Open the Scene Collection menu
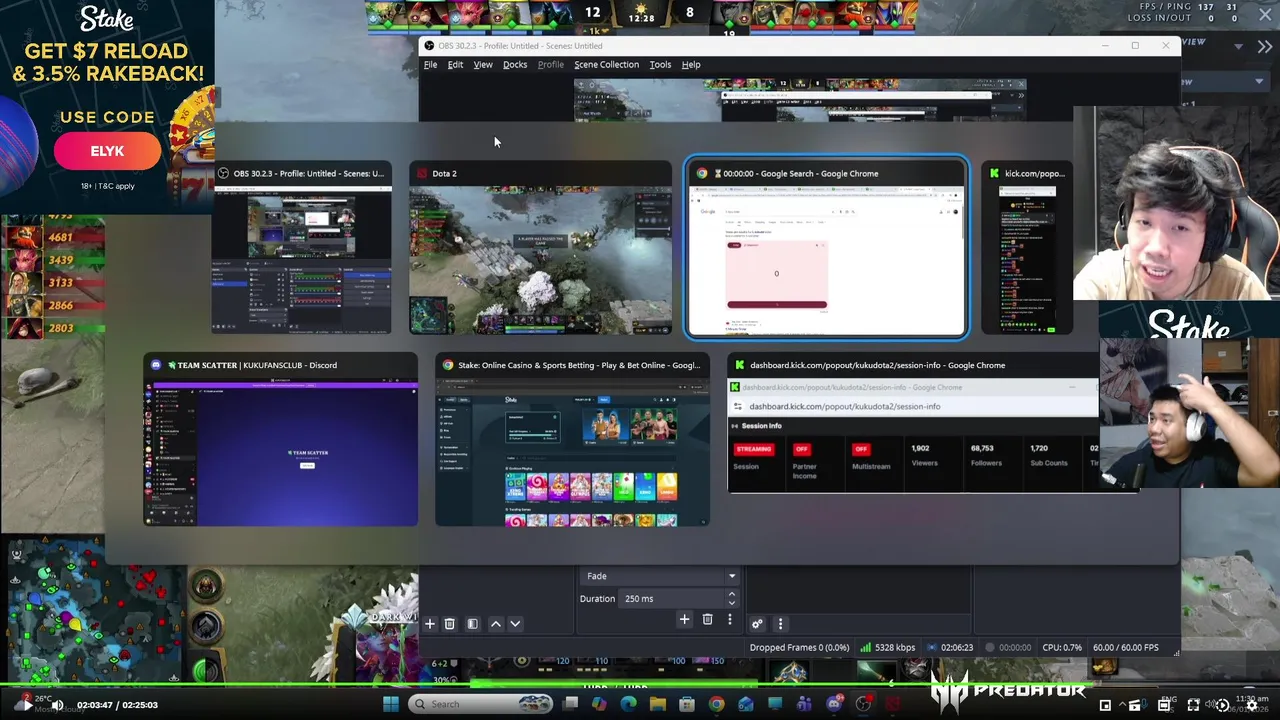The width and height of the screenshot is (1280, 720). (606, 64)
